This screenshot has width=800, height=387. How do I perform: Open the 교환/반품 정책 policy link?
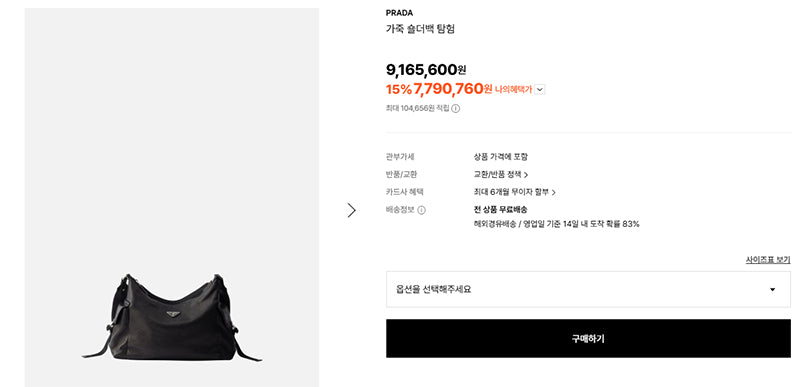pos(497,174)
